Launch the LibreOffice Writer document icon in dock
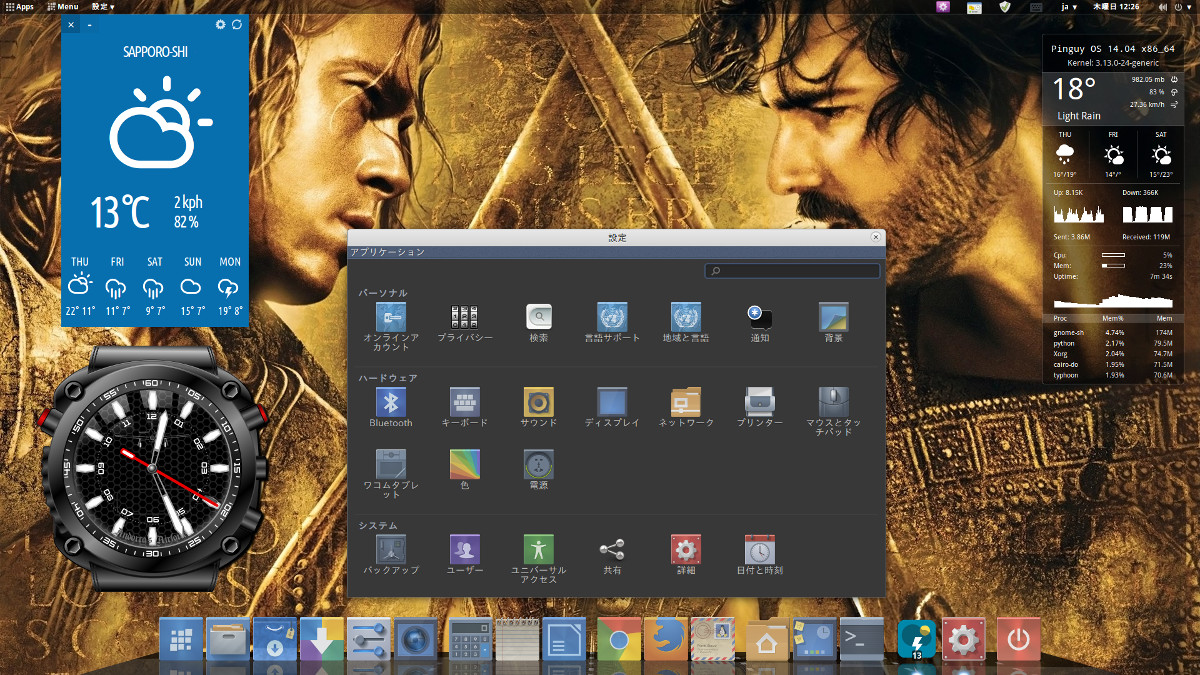1200x675 pixels. [x=563, y=641]
